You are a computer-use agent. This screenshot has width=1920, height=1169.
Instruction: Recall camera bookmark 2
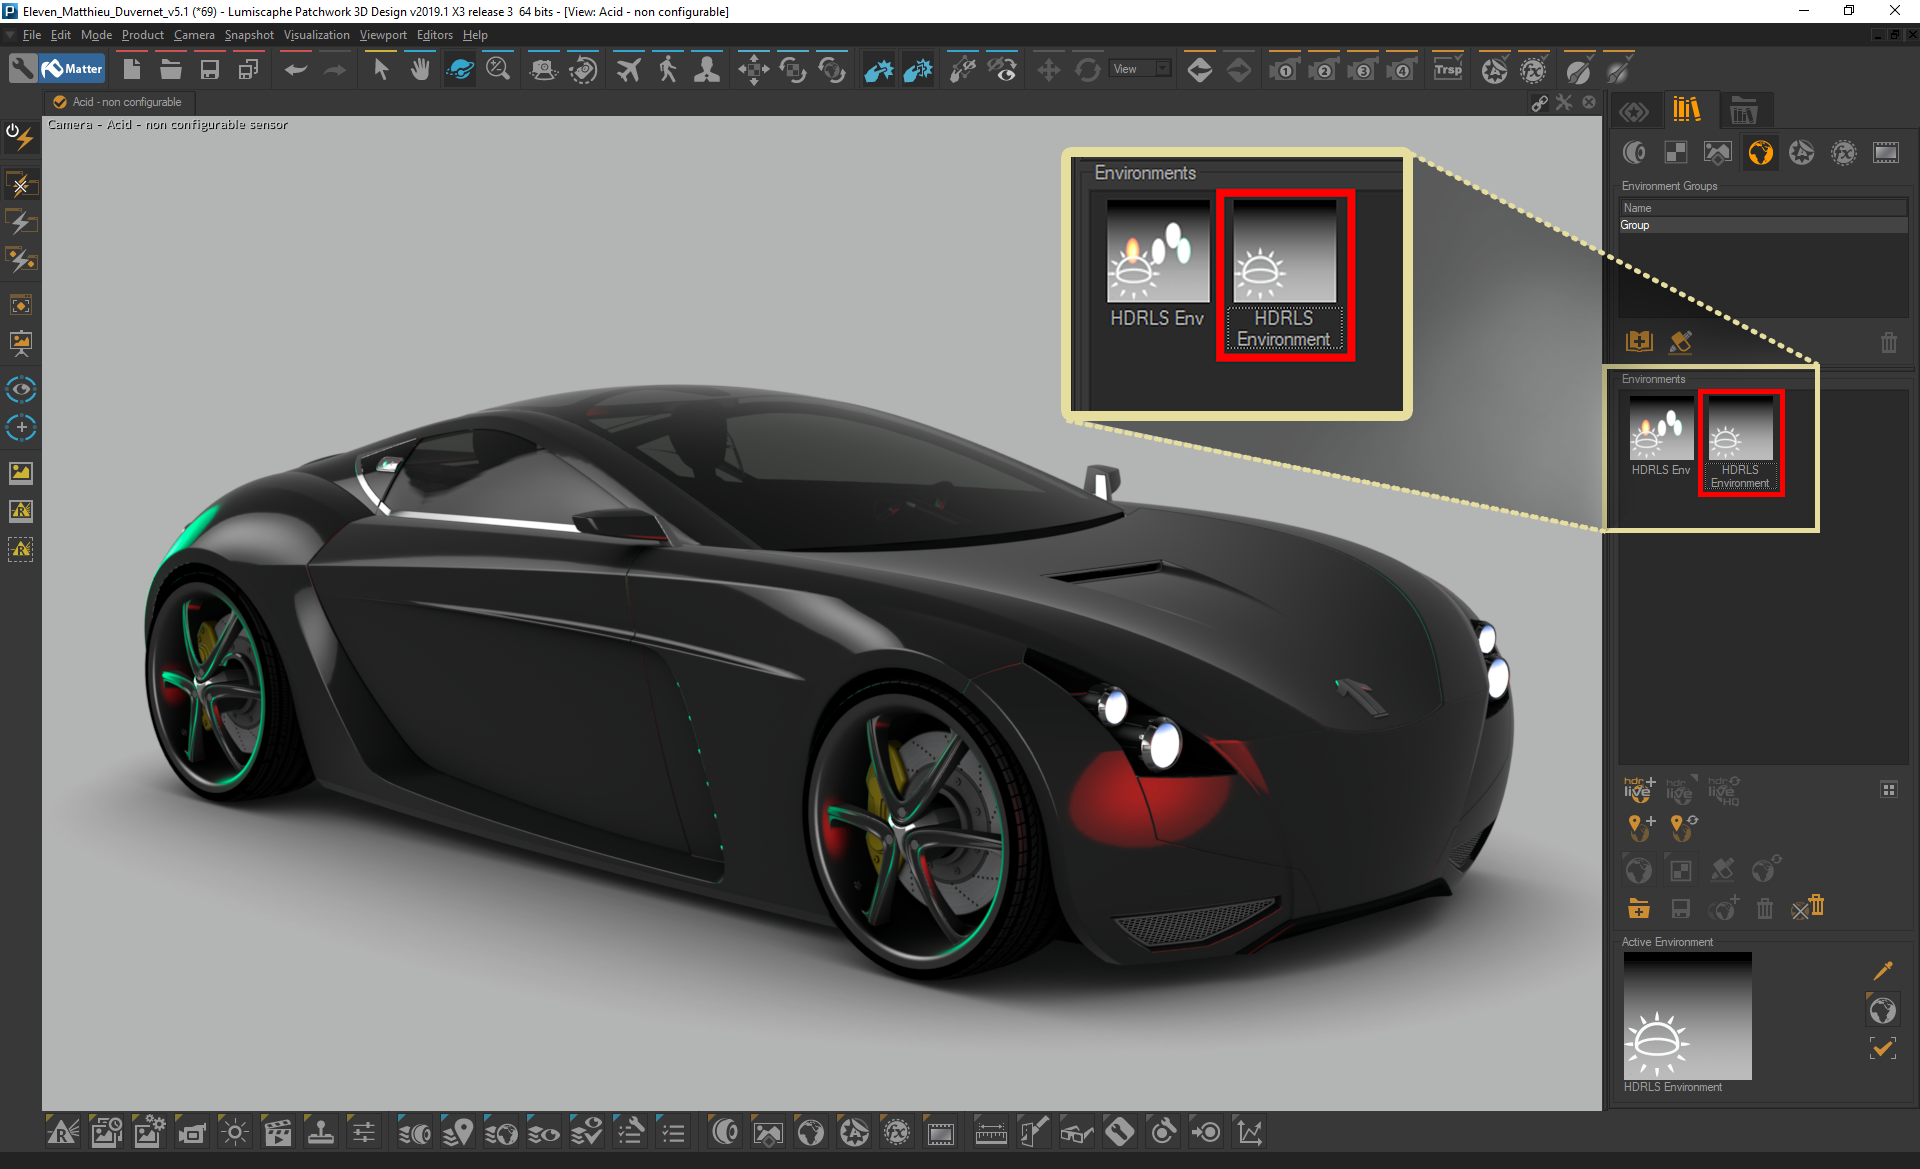point(1323,69)
